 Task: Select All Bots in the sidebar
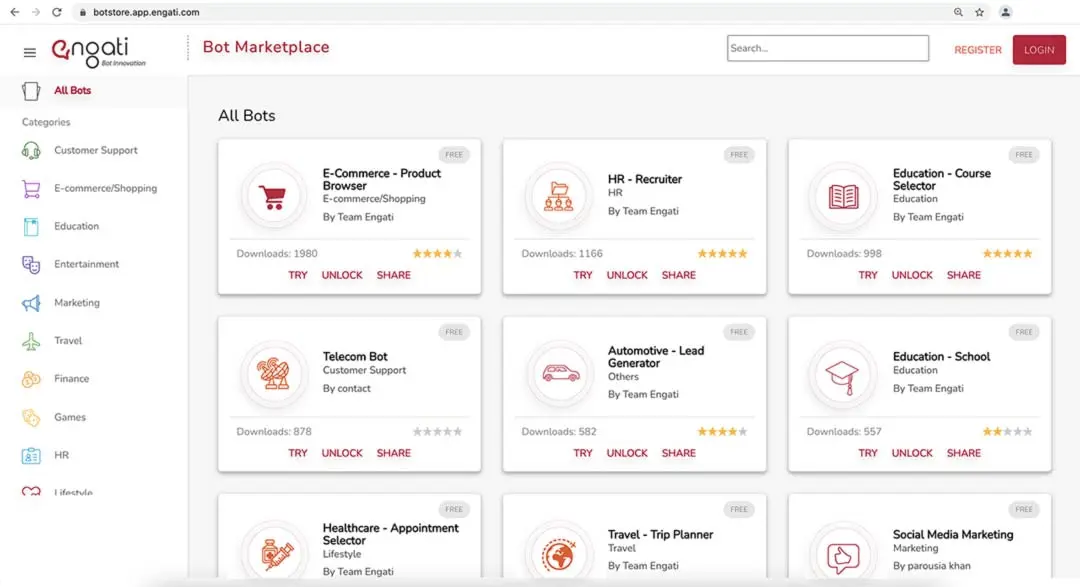72,91
